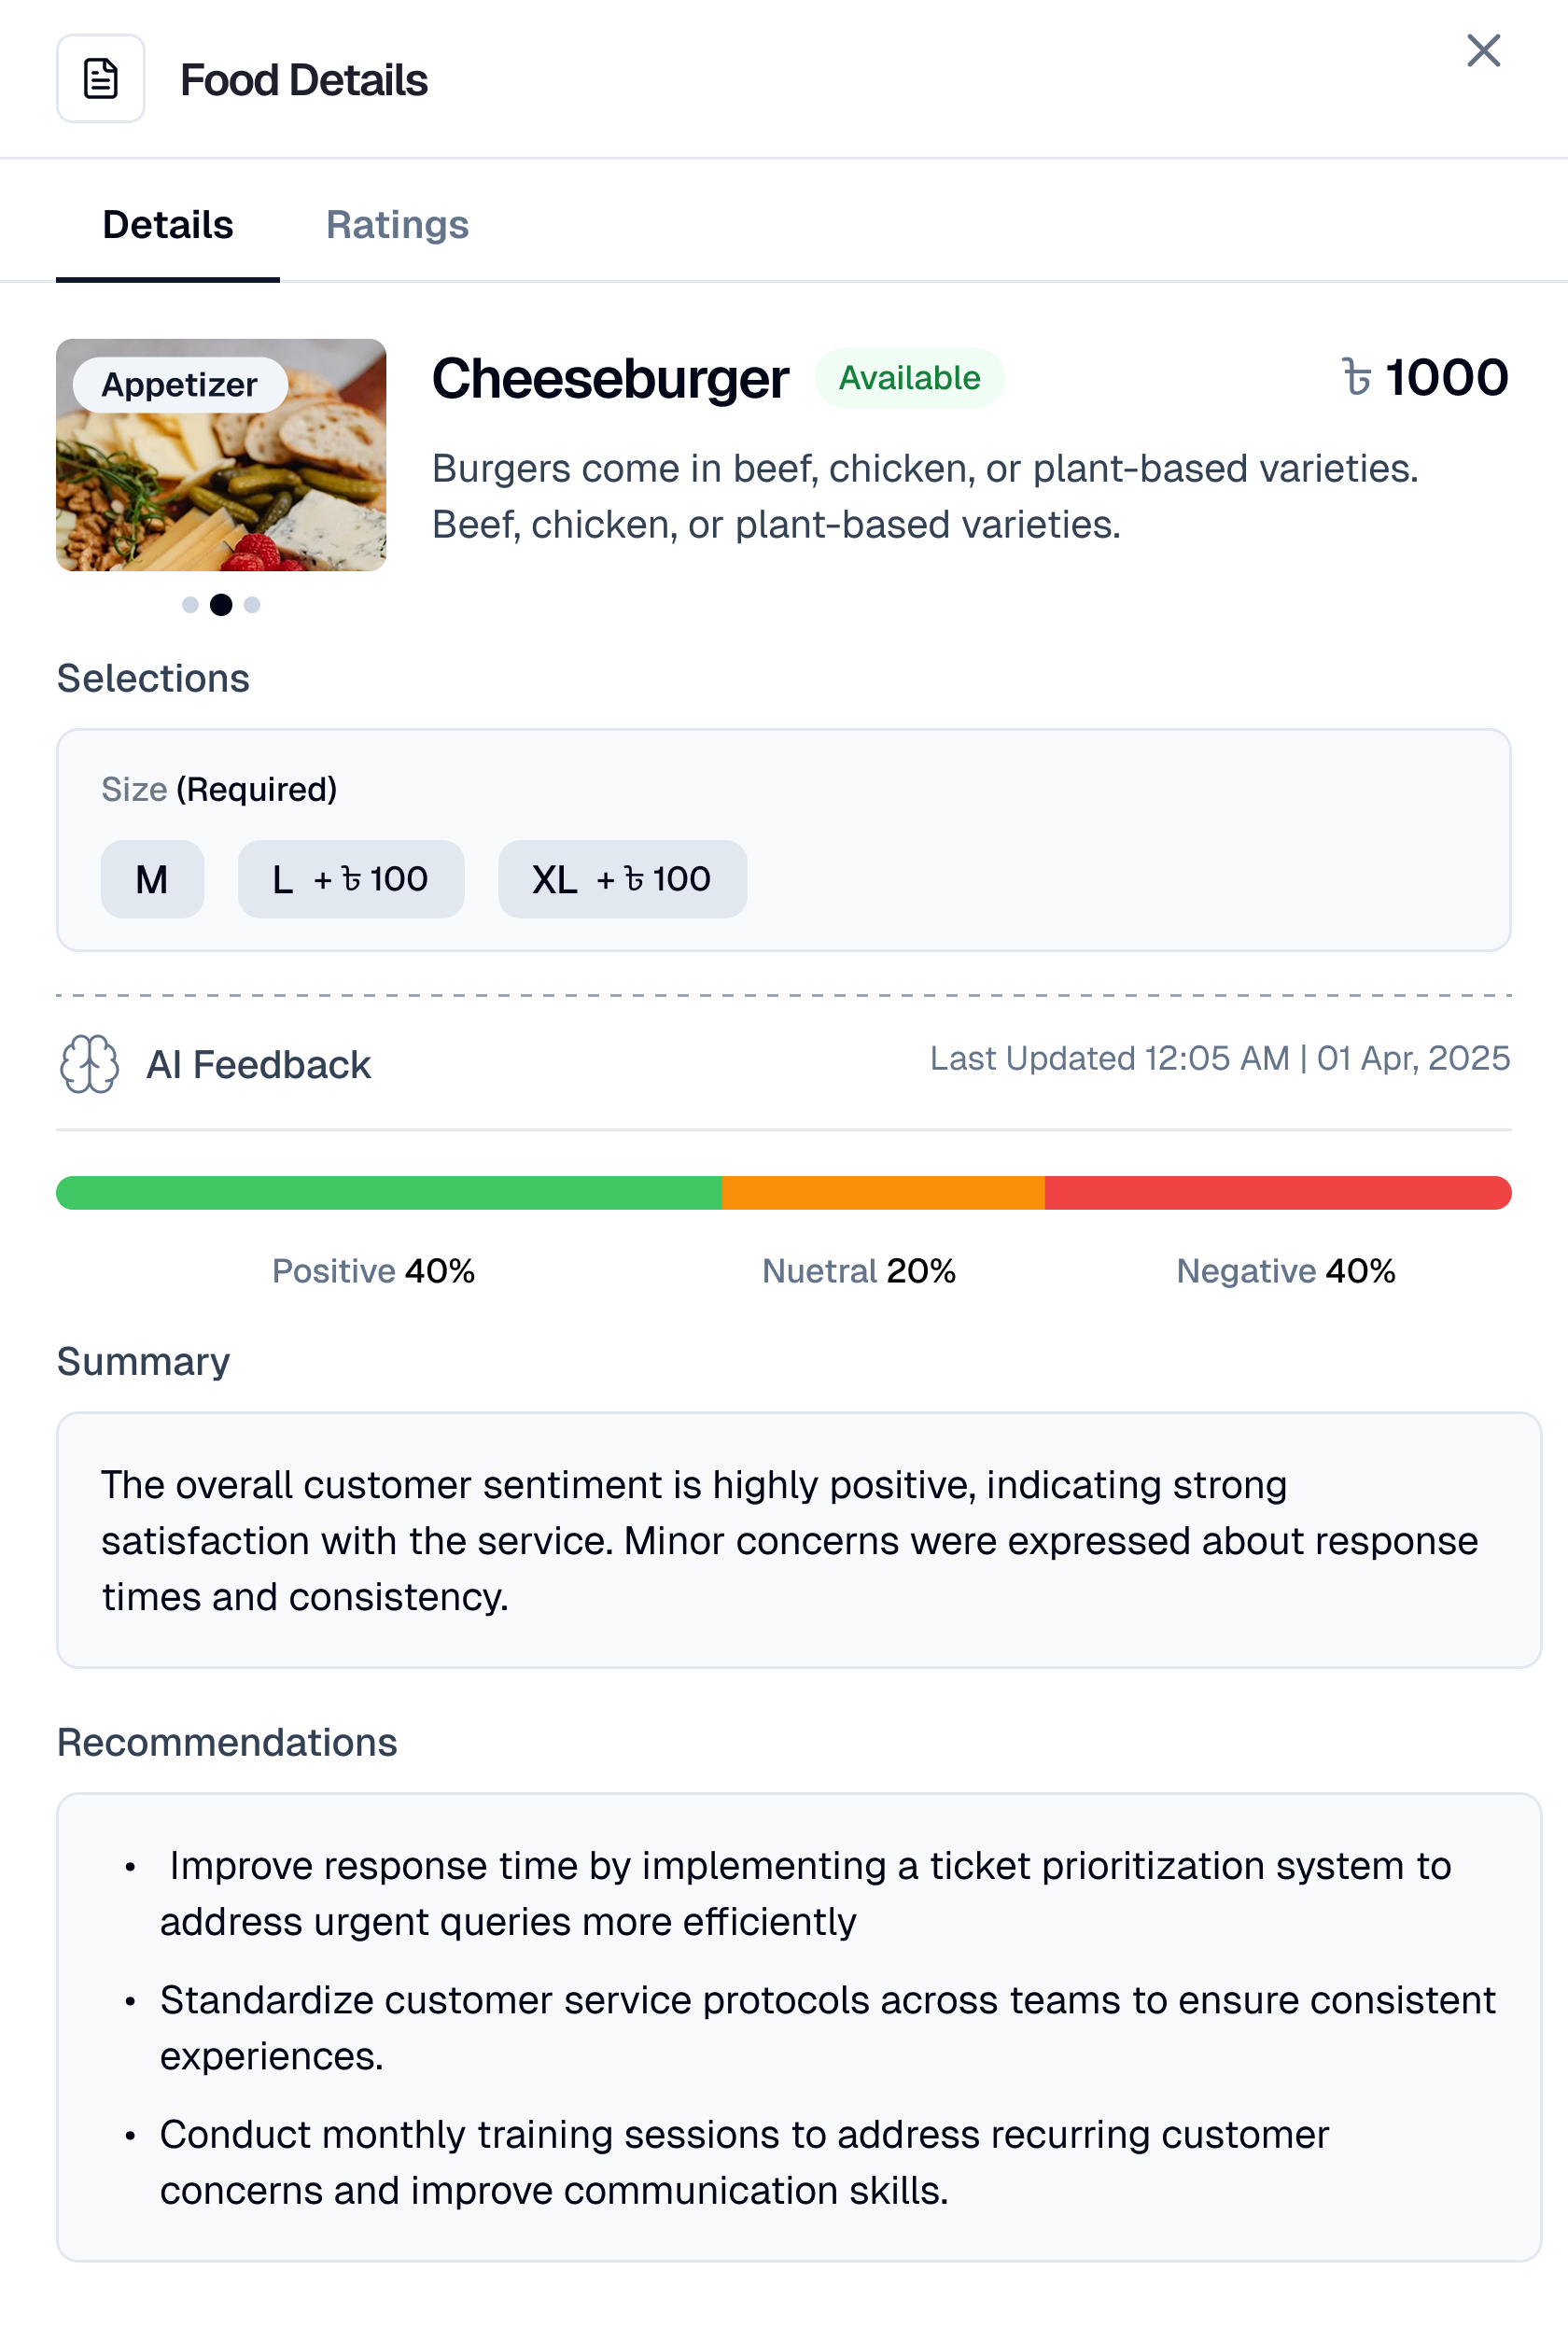Click the green positive sentiment bar segment
1568x2341 pixels.
pyautogui.click(x=388, y=1193)
